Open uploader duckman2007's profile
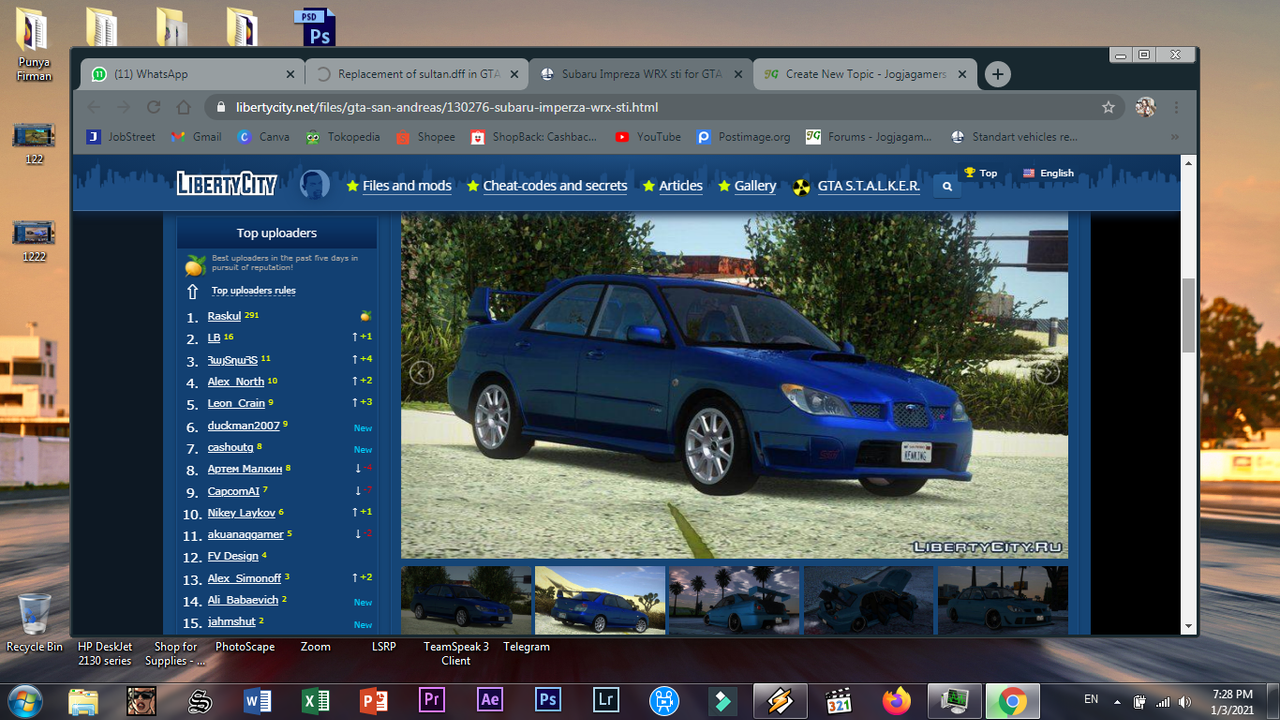Screen dimensions: 1280x720 click(x=244, y=426)
